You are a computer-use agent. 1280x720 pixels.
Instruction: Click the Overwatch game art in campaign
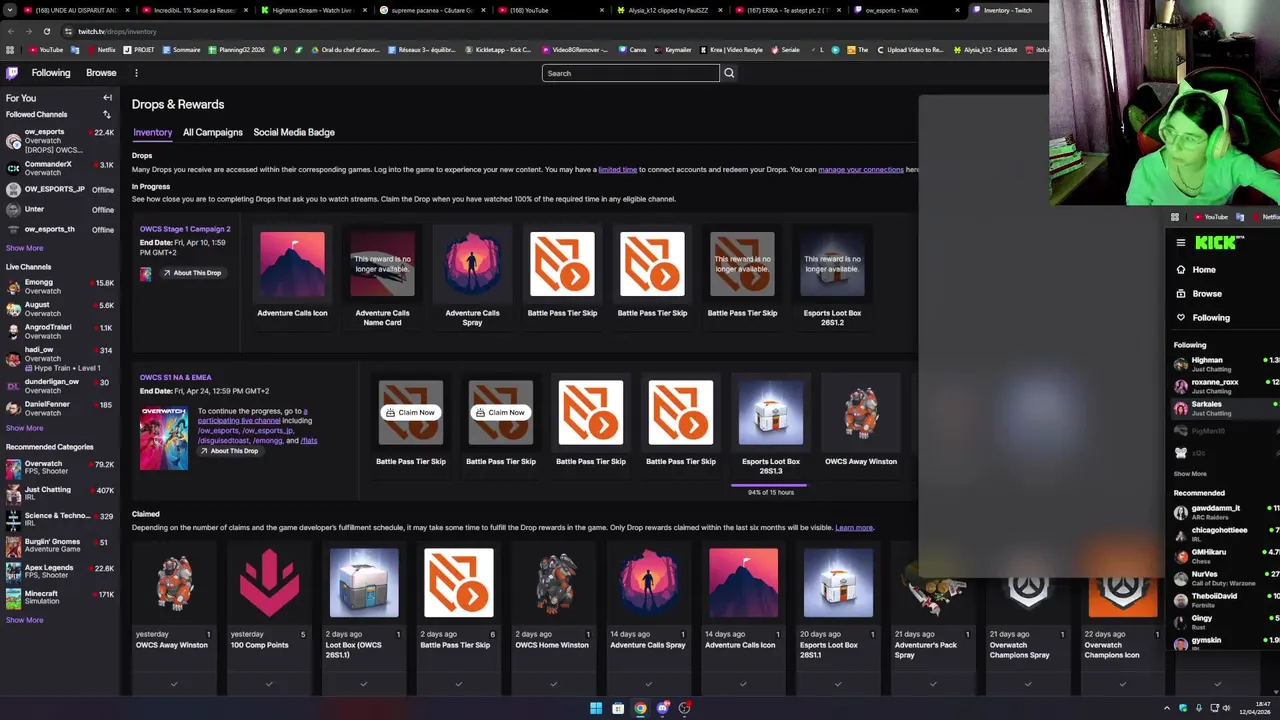pos(163,437)
